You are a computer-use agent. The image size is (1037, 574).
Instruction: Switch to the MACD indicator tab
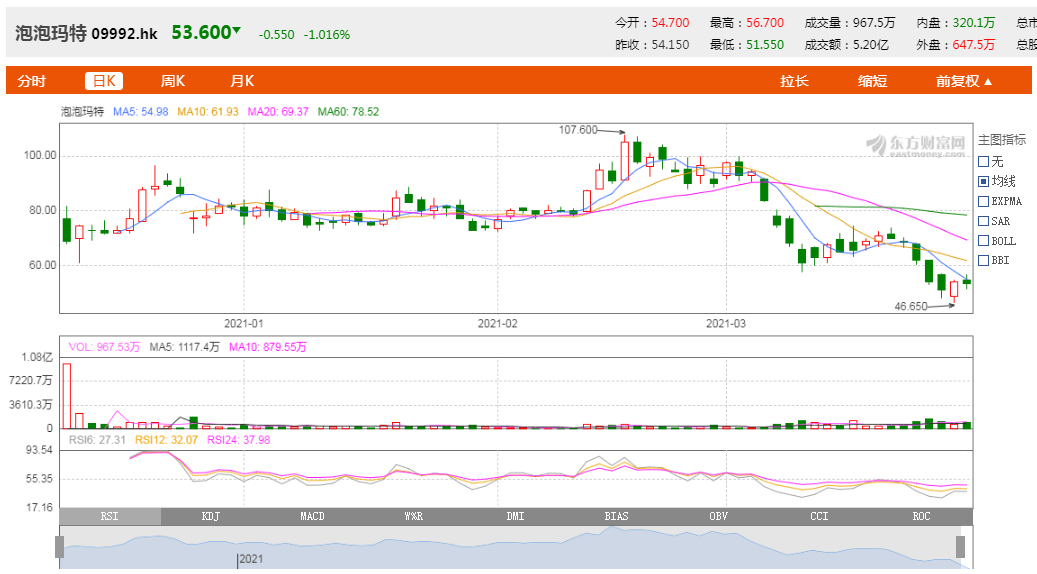pos(312,516)
